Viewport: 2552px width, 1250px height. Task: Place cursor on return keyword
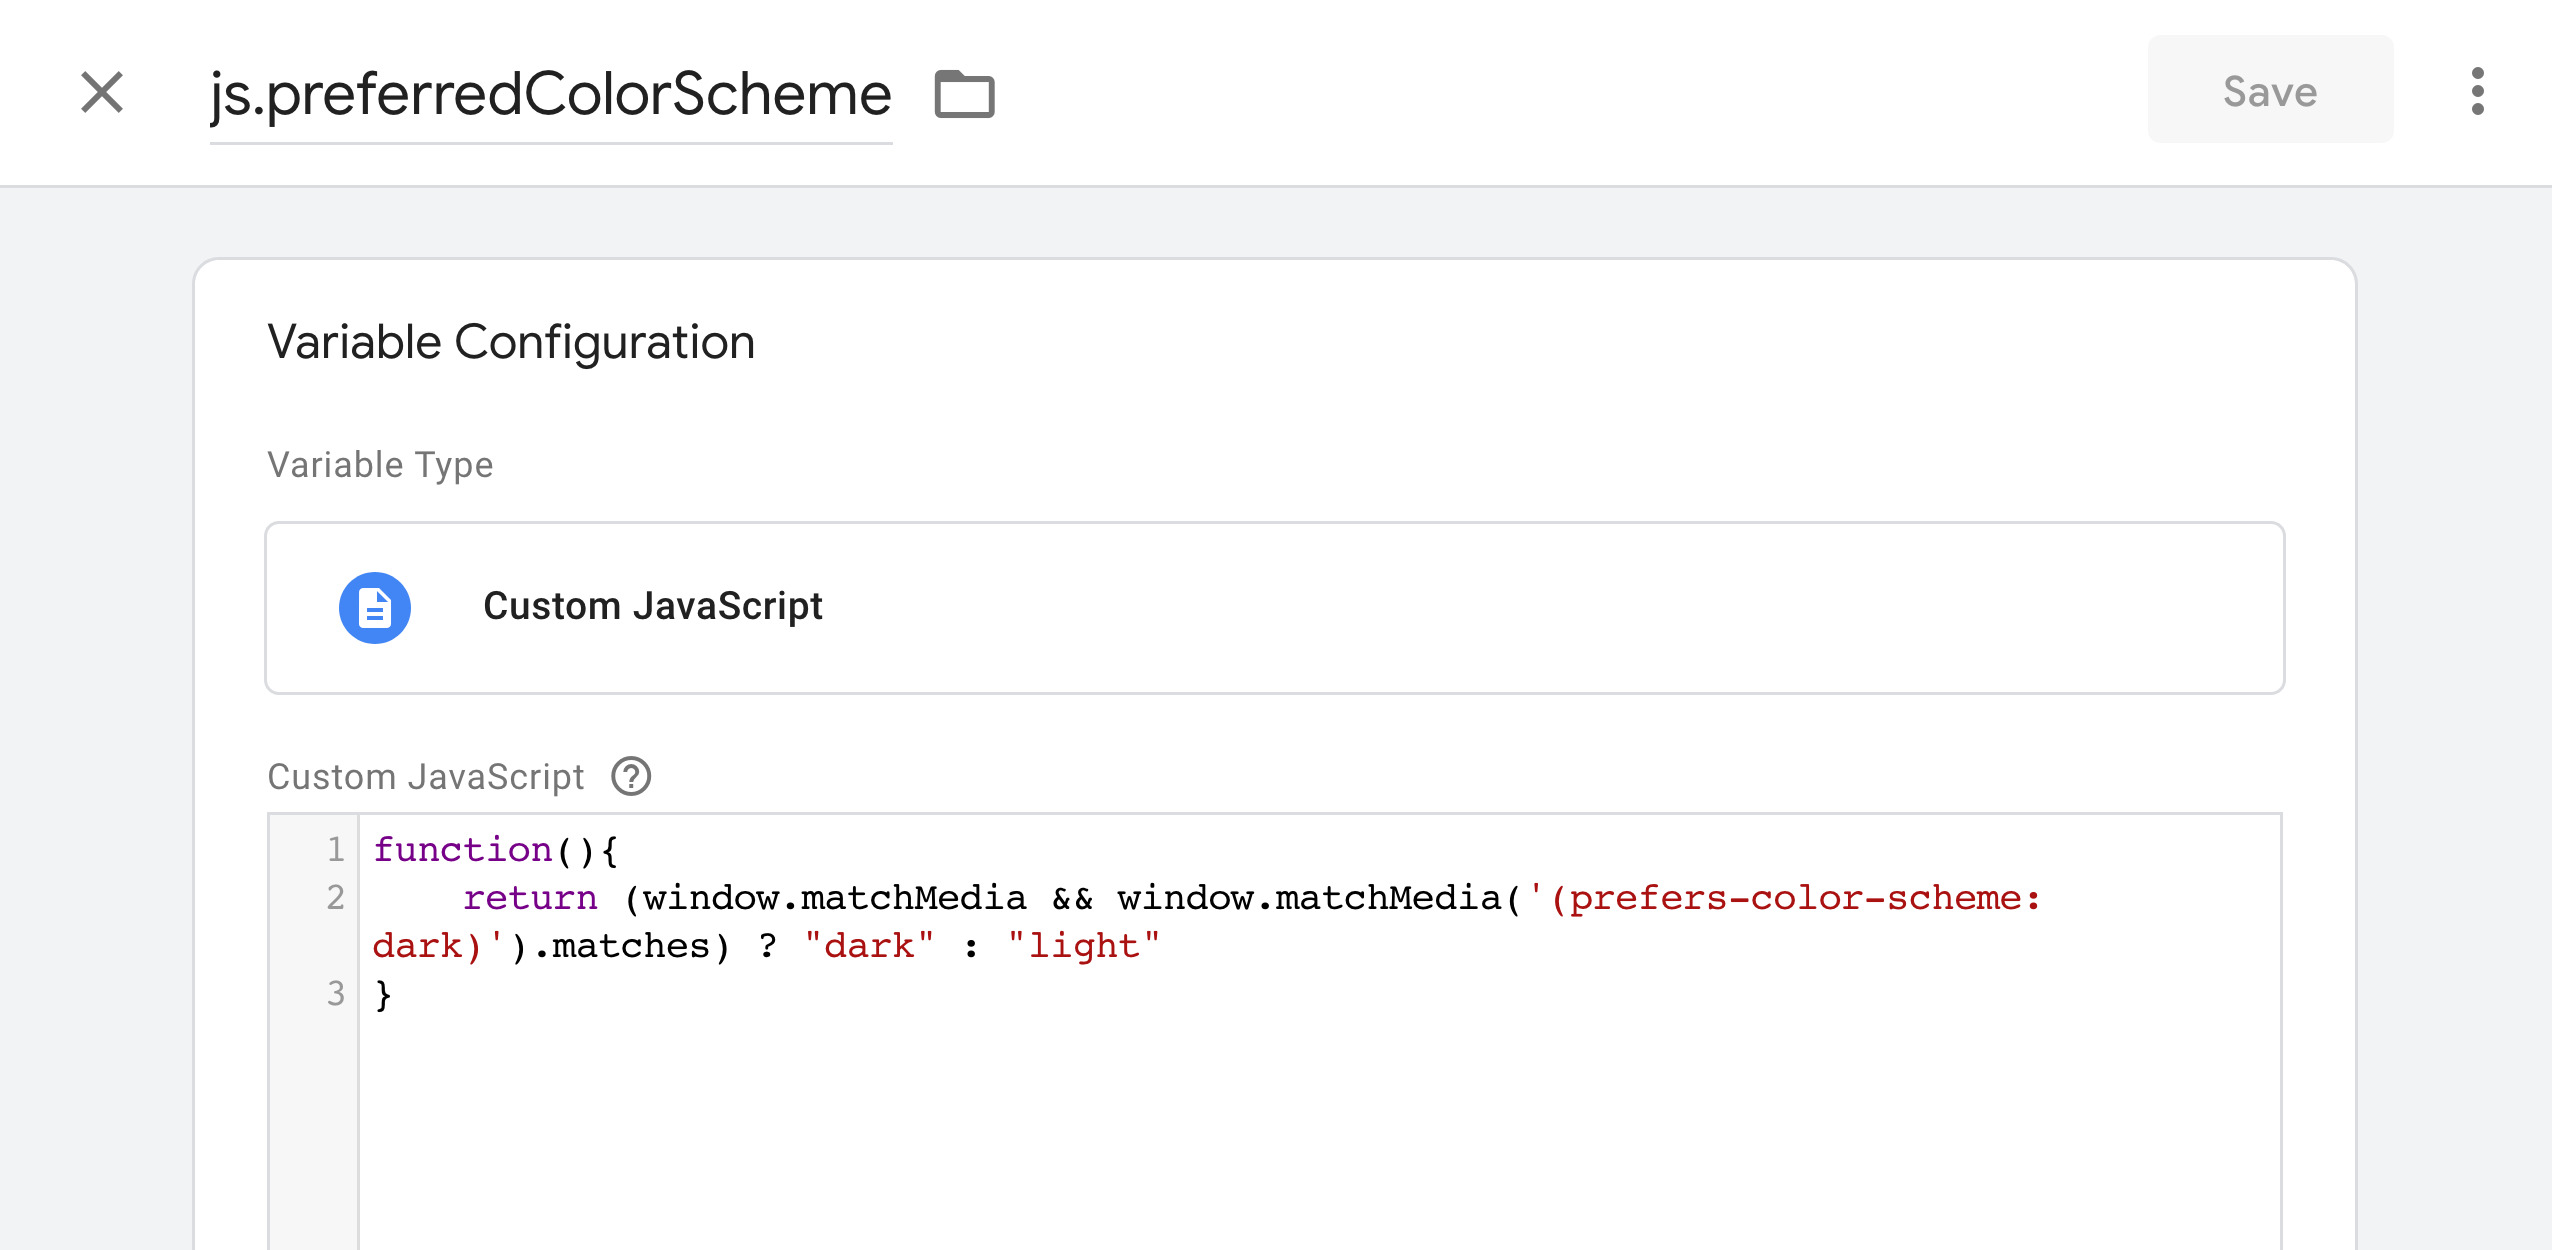click(x=530, y=898)
